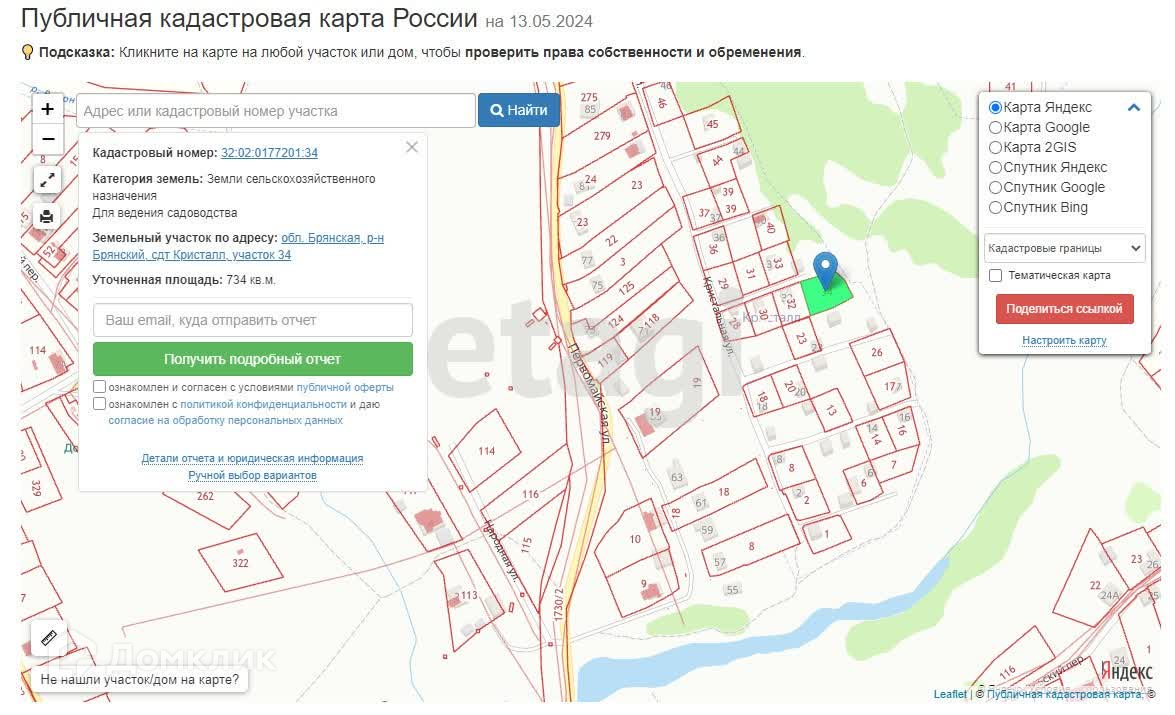
Task: Click the Найти search button
Action: click(519, 110)
